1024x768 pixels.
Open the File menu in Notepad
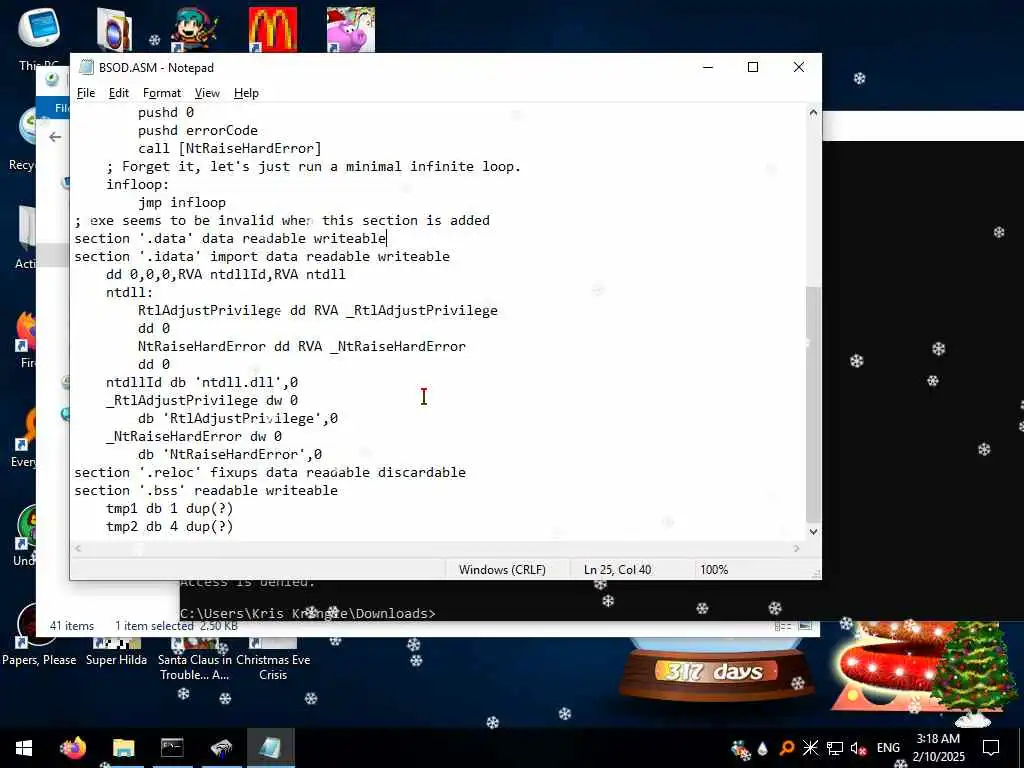tap(86, 93)
